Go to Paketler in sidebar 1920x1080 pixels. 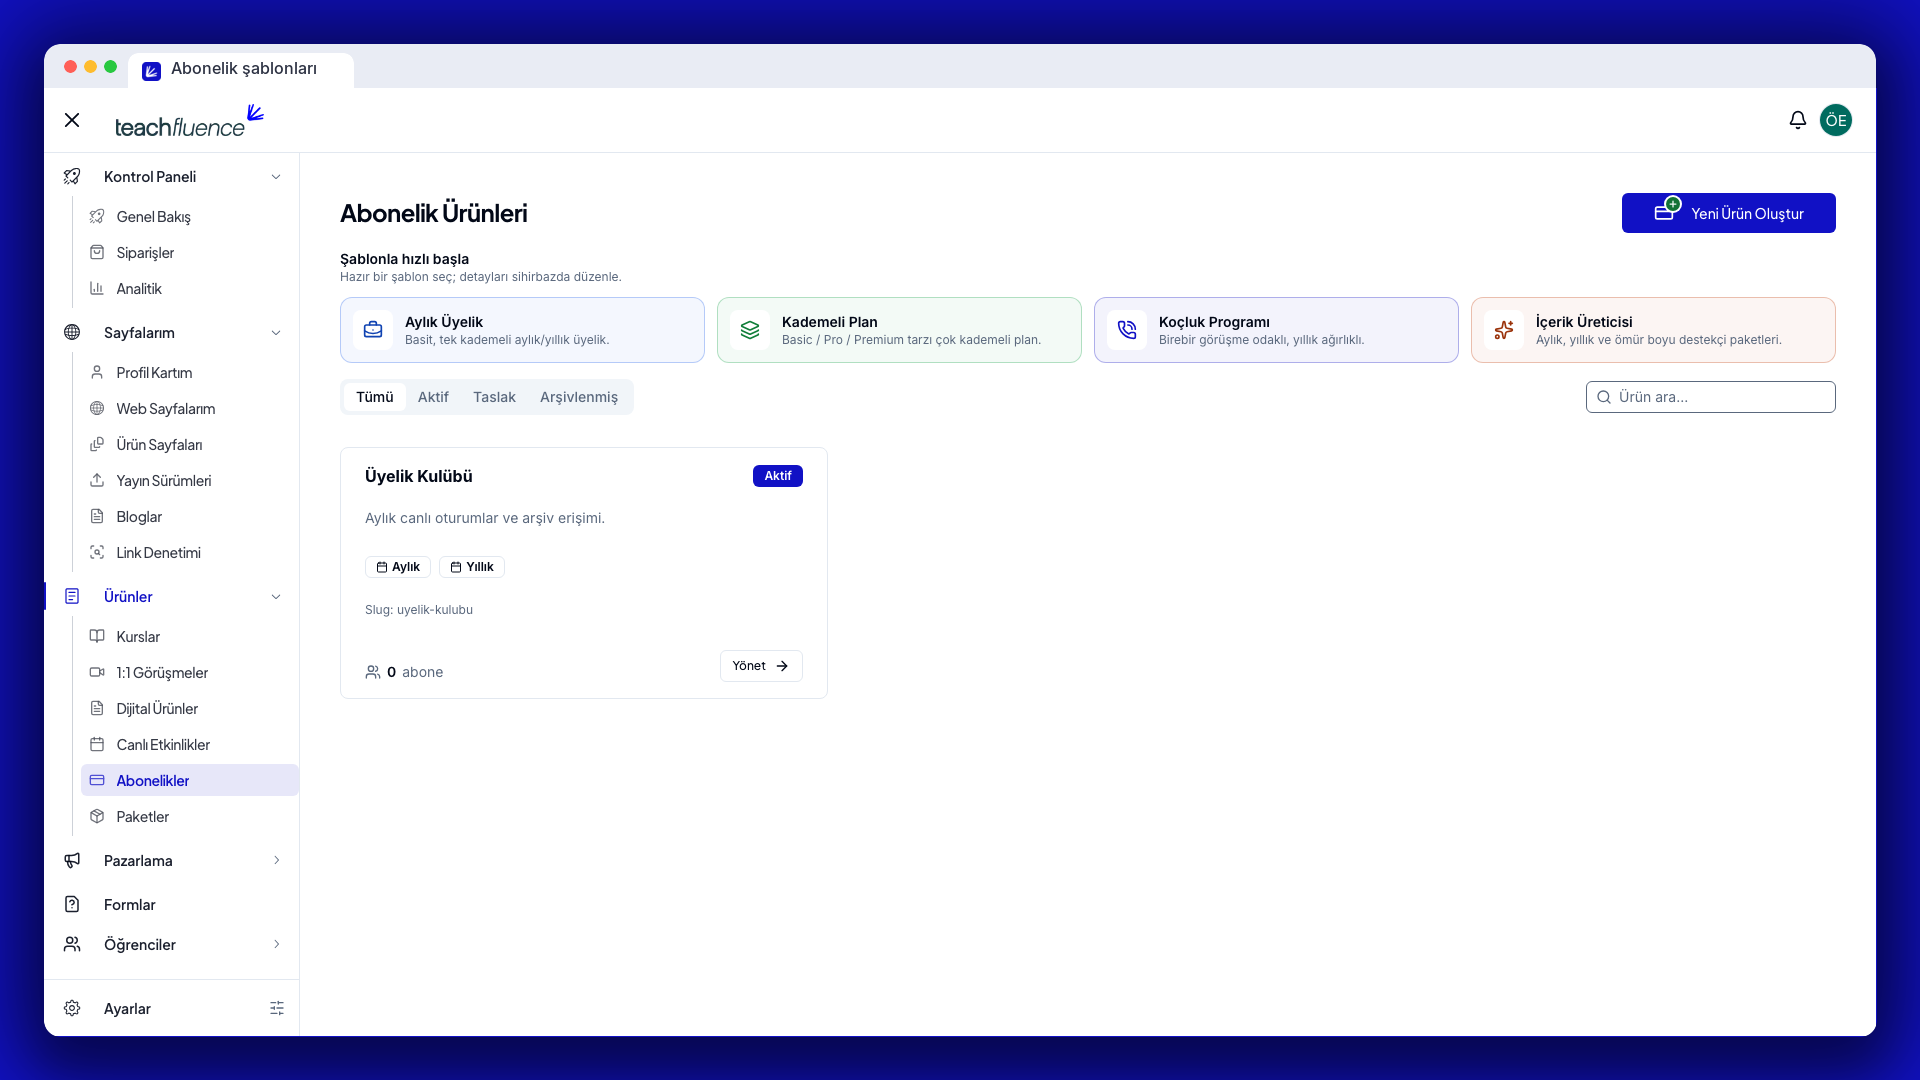coord(189,817)
